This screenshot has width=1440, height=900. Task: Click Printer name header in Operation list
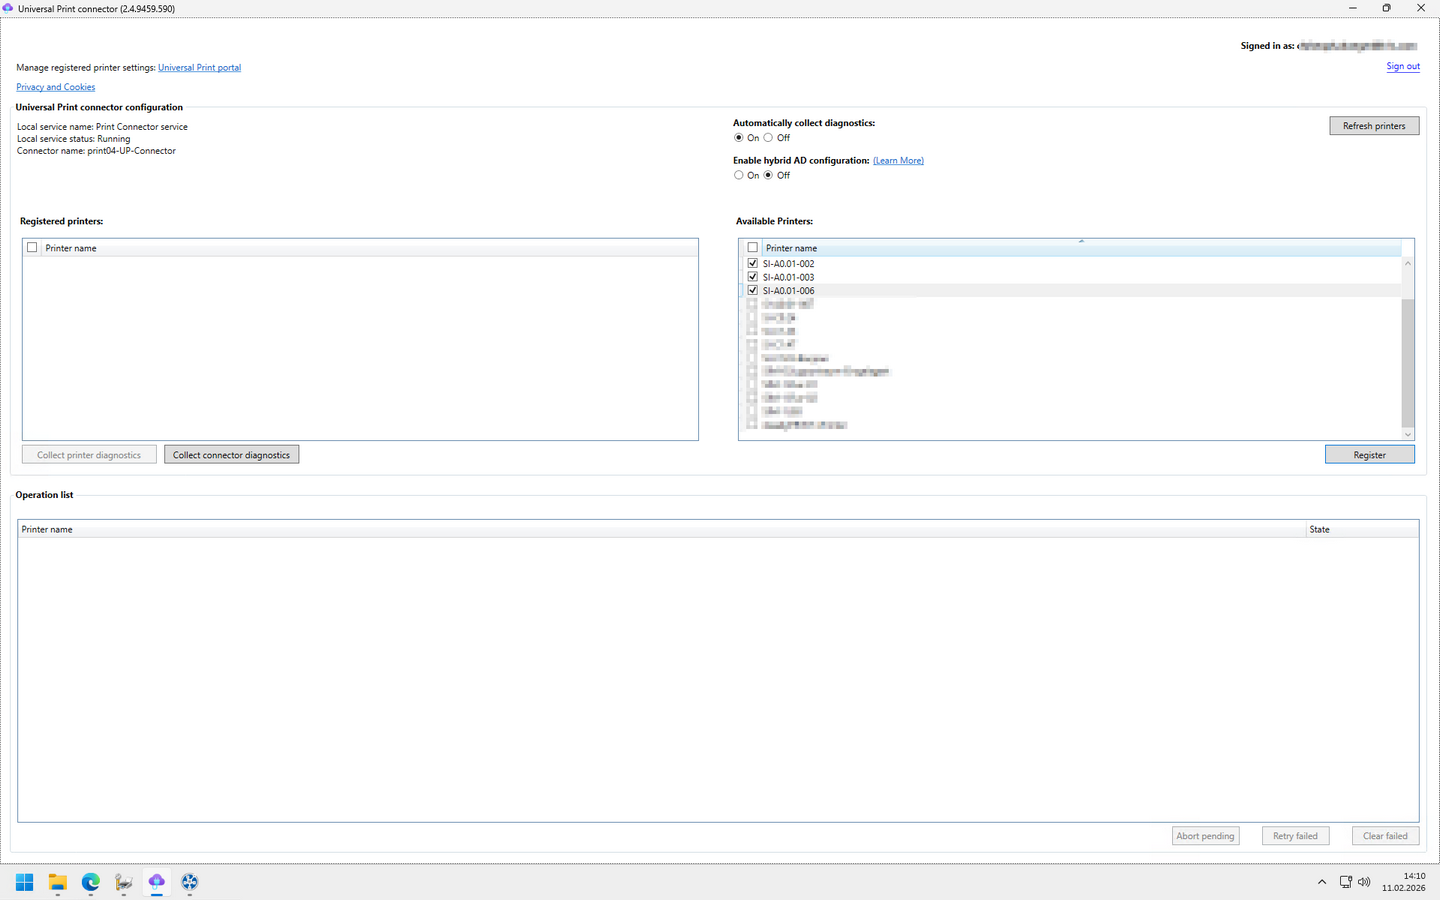click(47, 529)
